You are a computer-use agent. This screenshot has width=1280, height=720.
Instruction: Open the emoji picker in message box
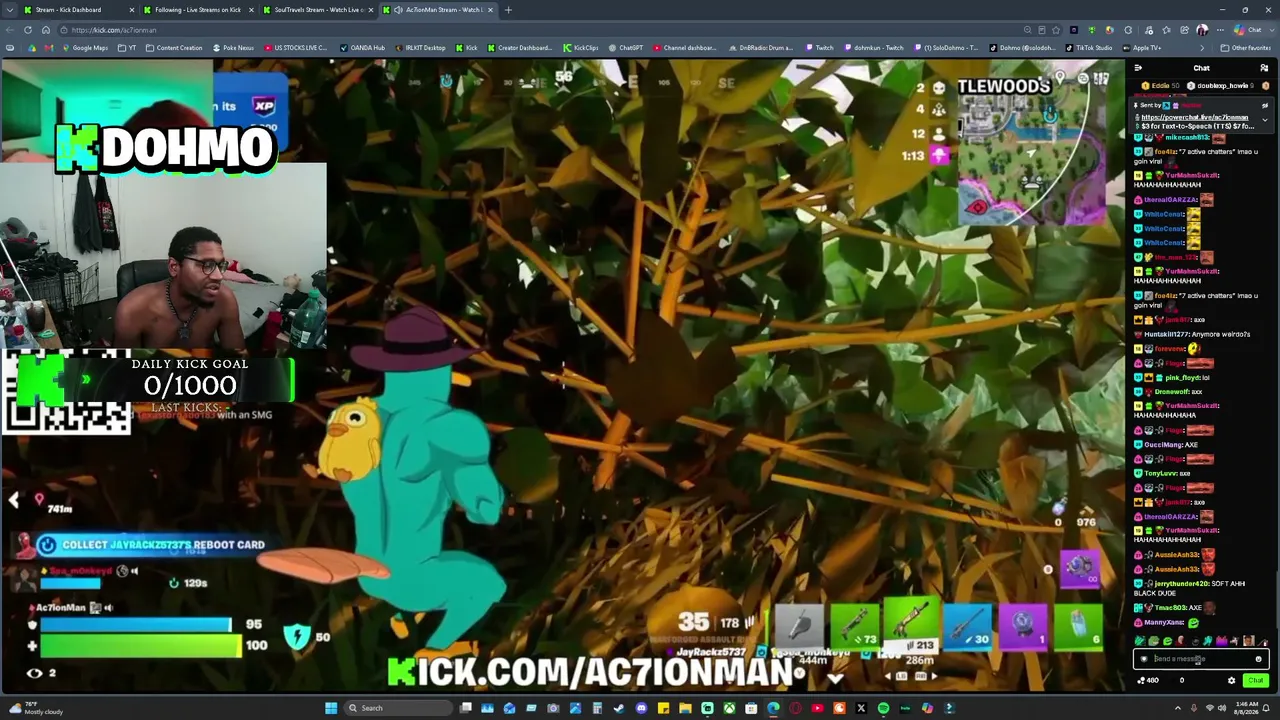1258,659
